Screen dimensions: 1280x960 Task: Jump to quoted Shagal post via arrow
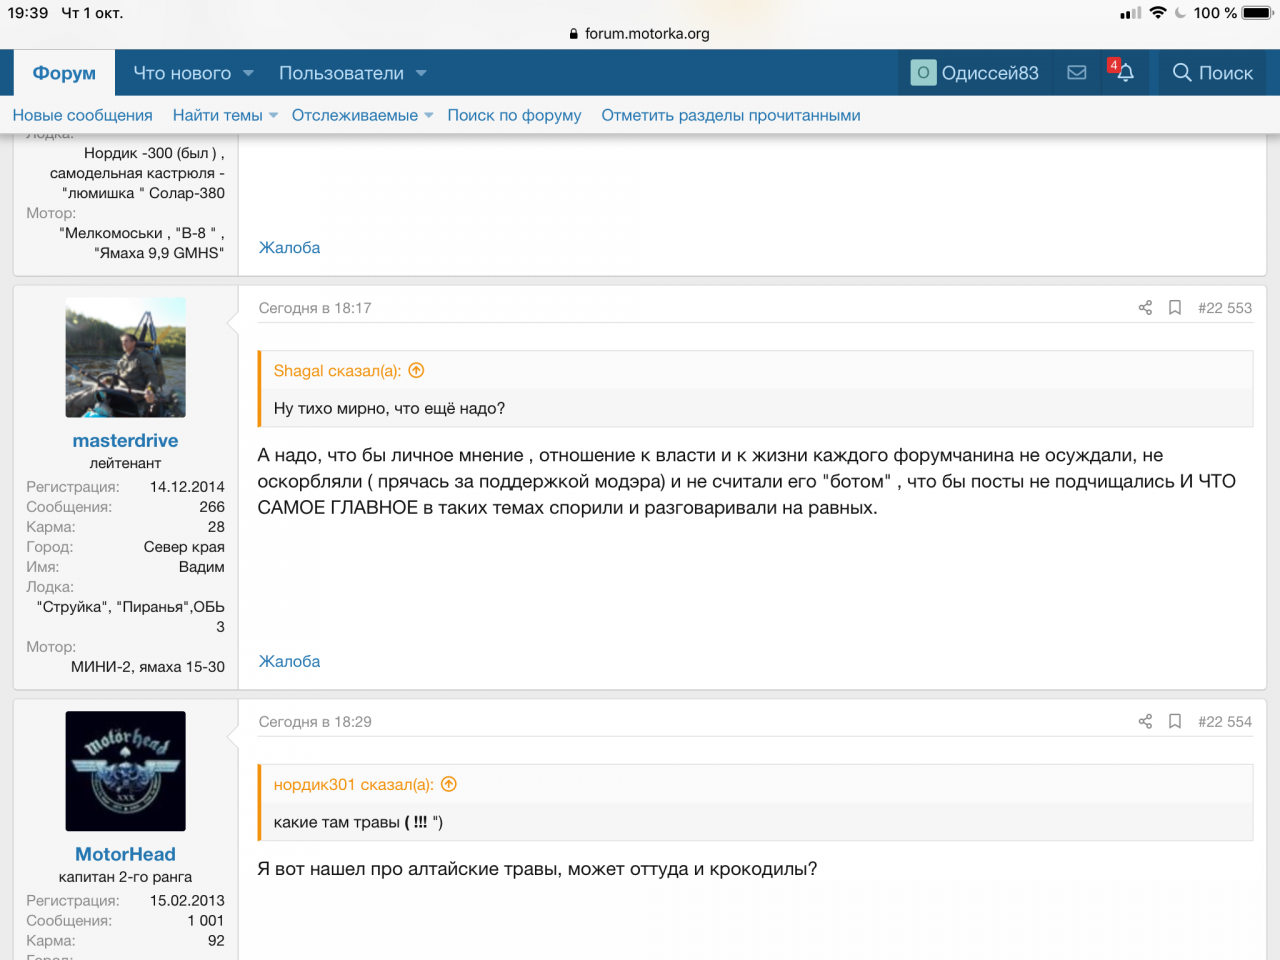[417, 371]
